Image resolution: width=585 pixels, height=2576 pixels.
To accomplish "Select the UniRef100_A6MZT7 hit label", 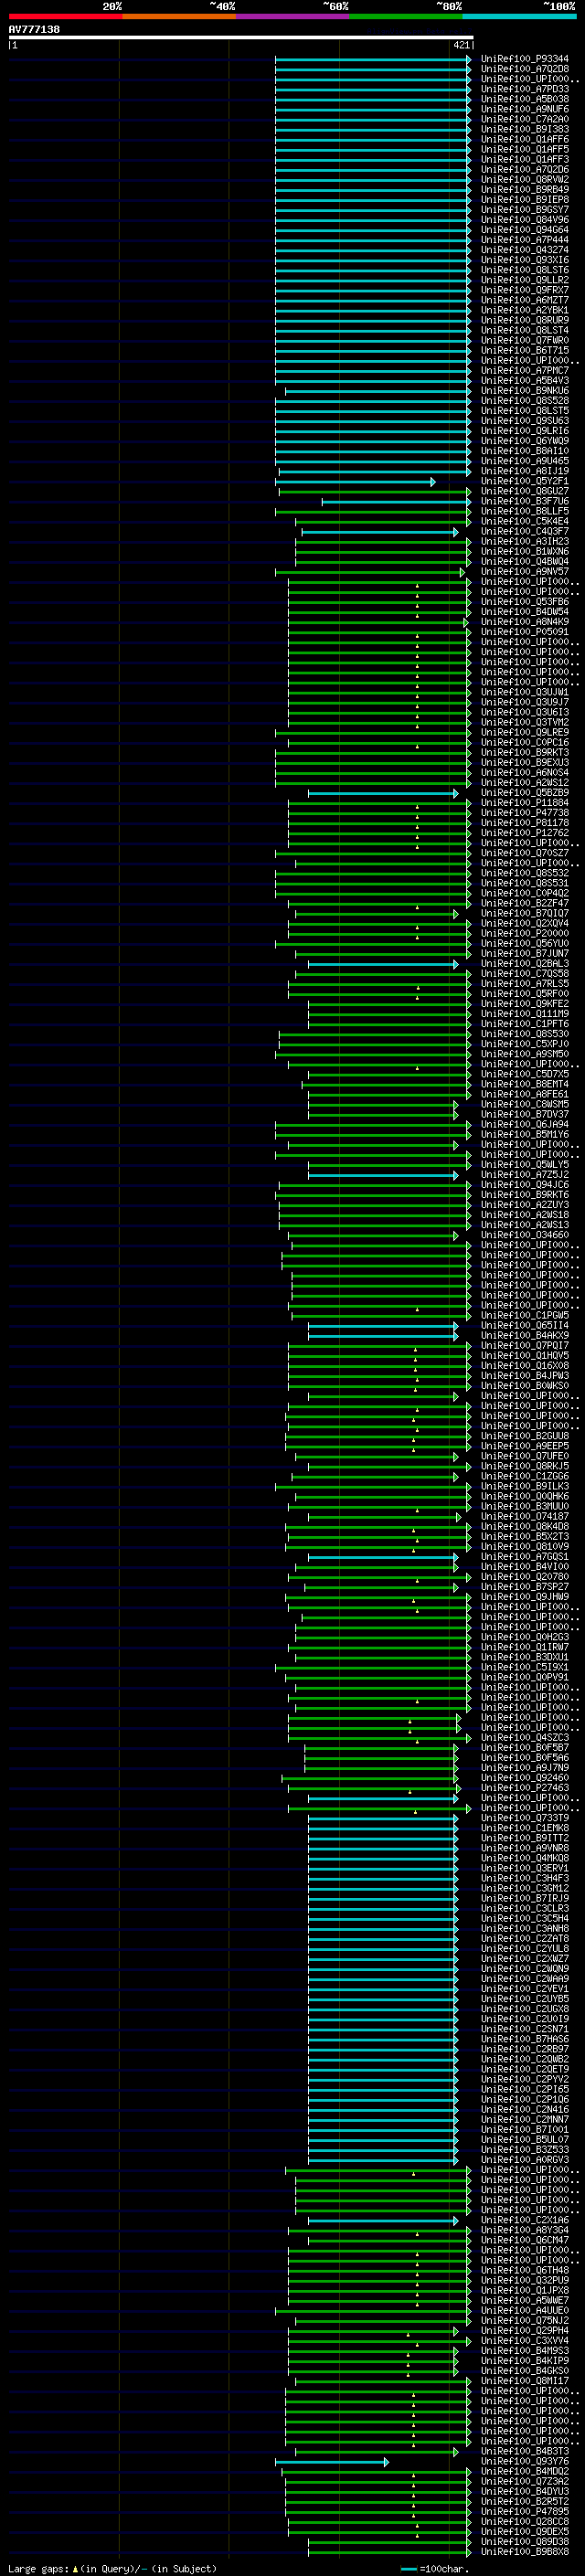I will 524,300.
